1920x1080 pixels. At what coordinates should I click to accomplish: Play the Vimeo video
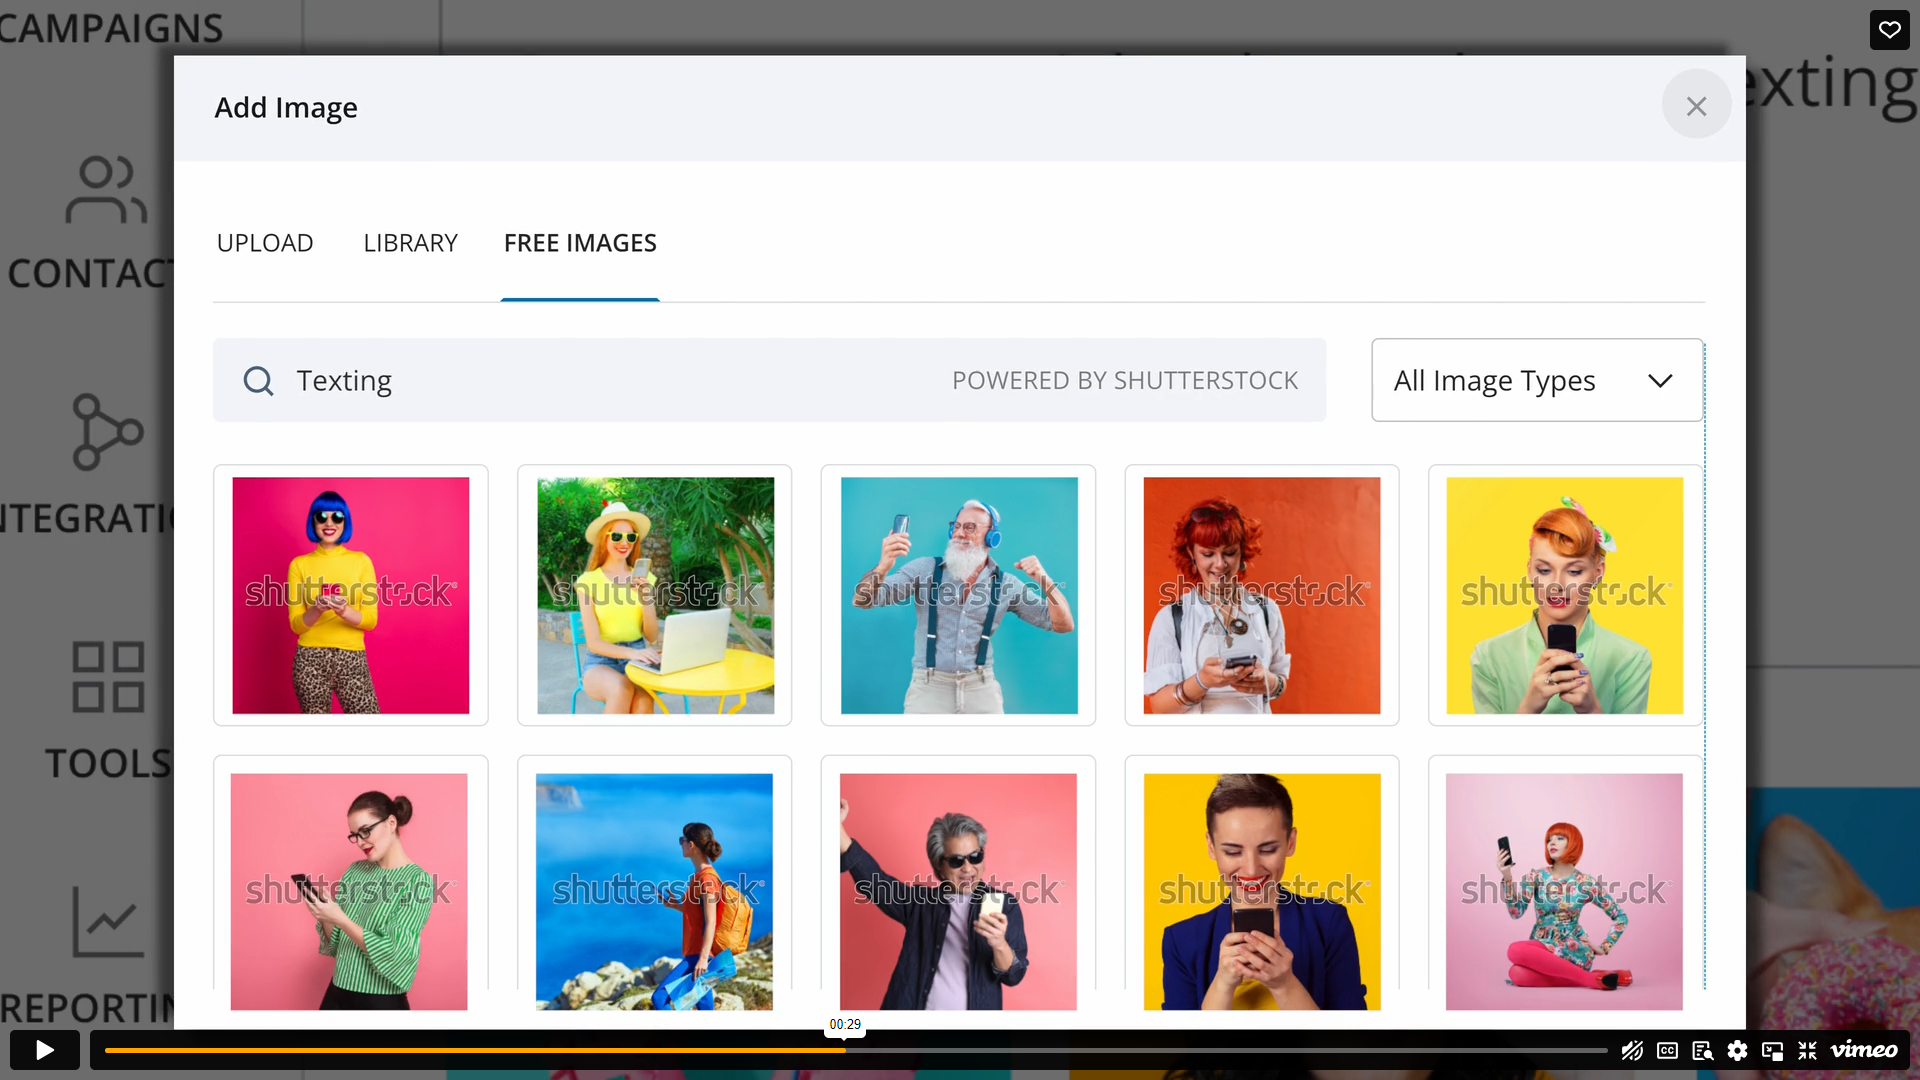tap(44, 1050)
